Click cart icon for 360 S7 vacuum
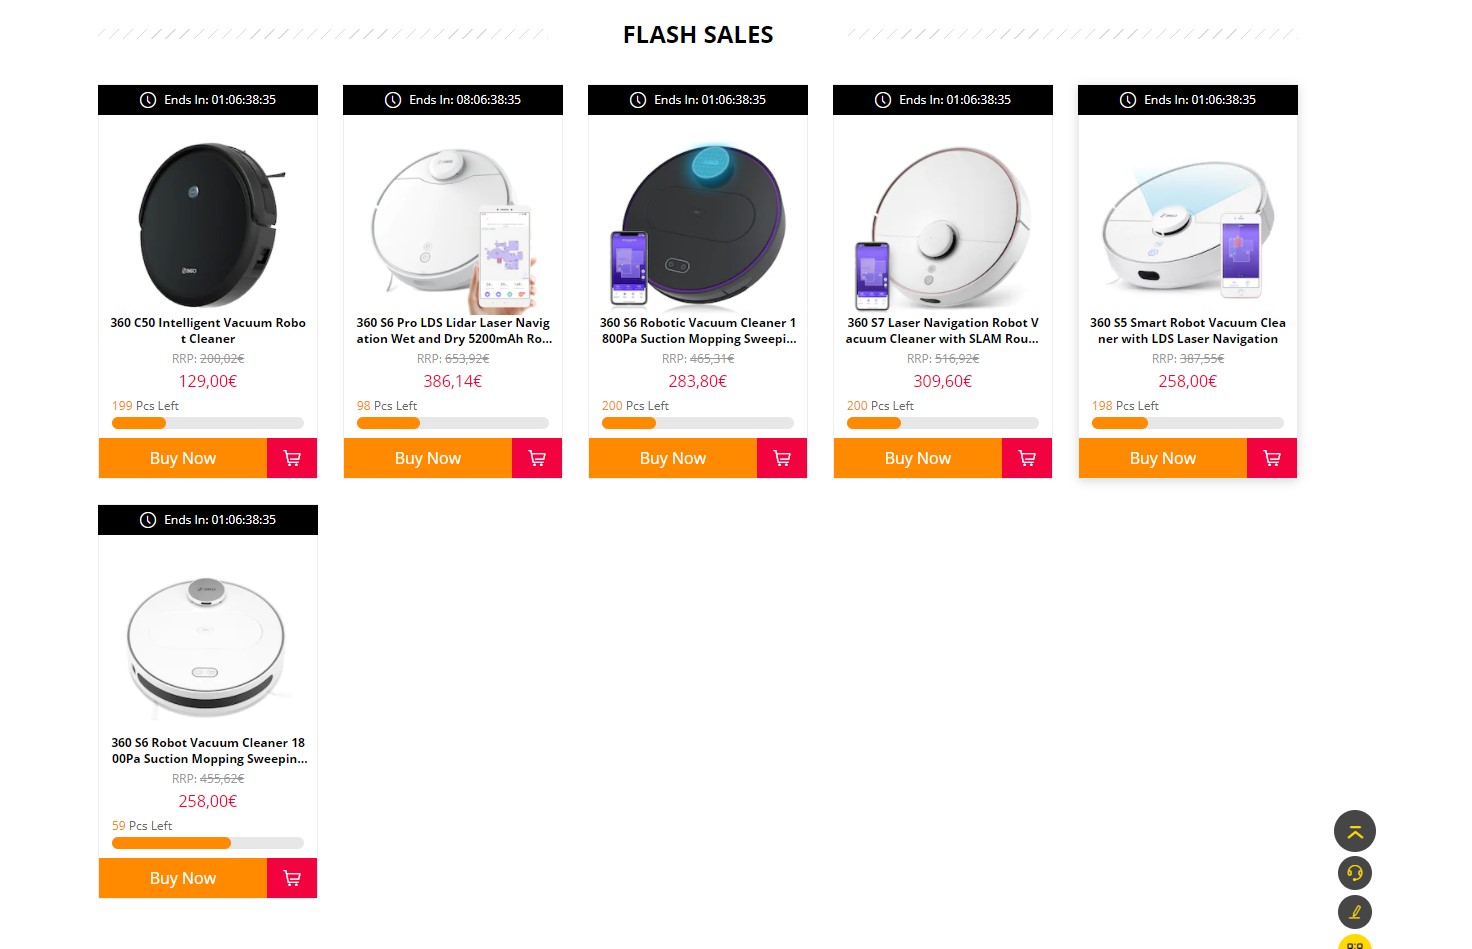Screen dimensions: 1472x949 click(1027, 458)
